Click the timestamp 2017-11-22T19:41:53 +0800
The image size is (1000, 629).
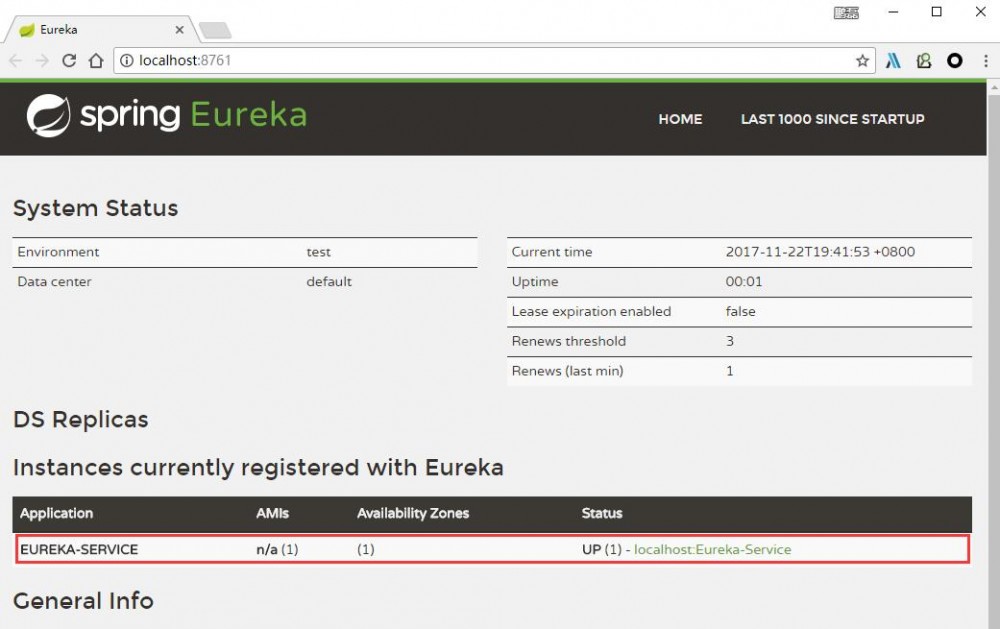pyautogui.click(x=820, y=252)
